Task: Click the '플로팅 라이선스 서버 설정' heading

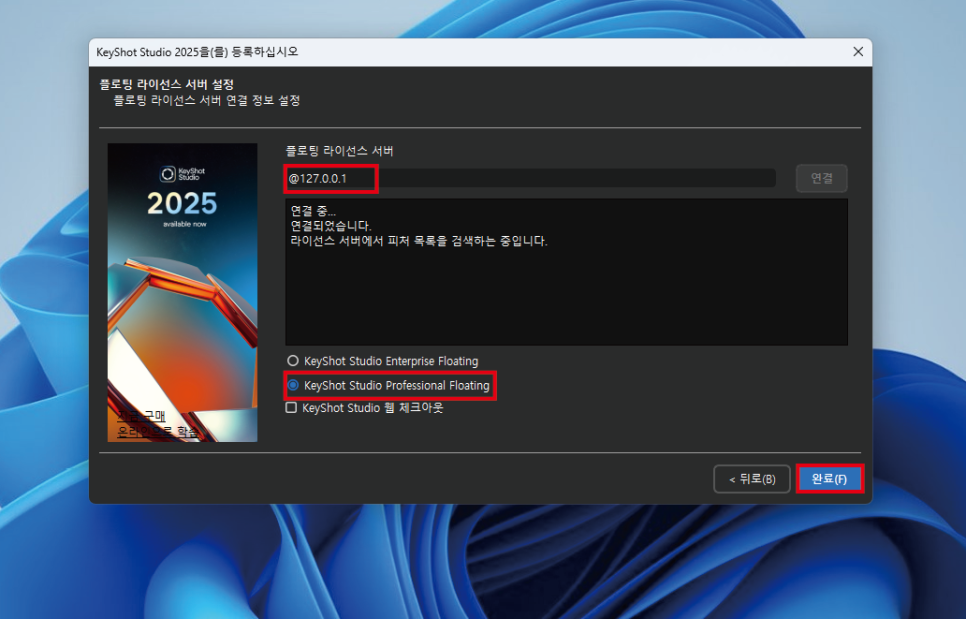Action: 167,84
